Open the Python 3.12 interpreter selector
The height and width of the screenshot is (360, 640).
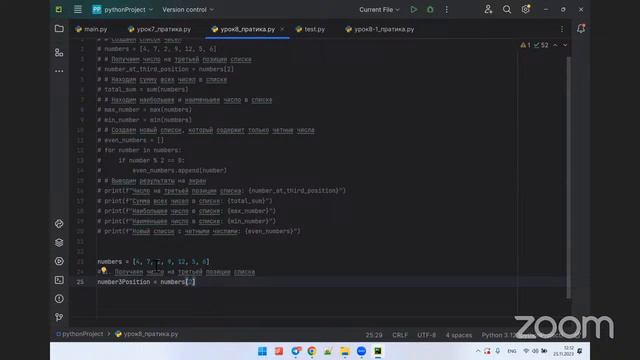point(499,335)
